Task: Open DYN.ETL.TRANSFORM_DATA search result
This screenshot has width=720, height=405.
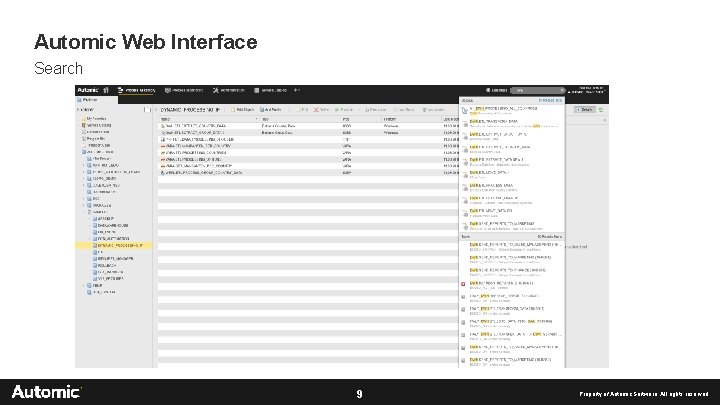Action: [512, 123]
